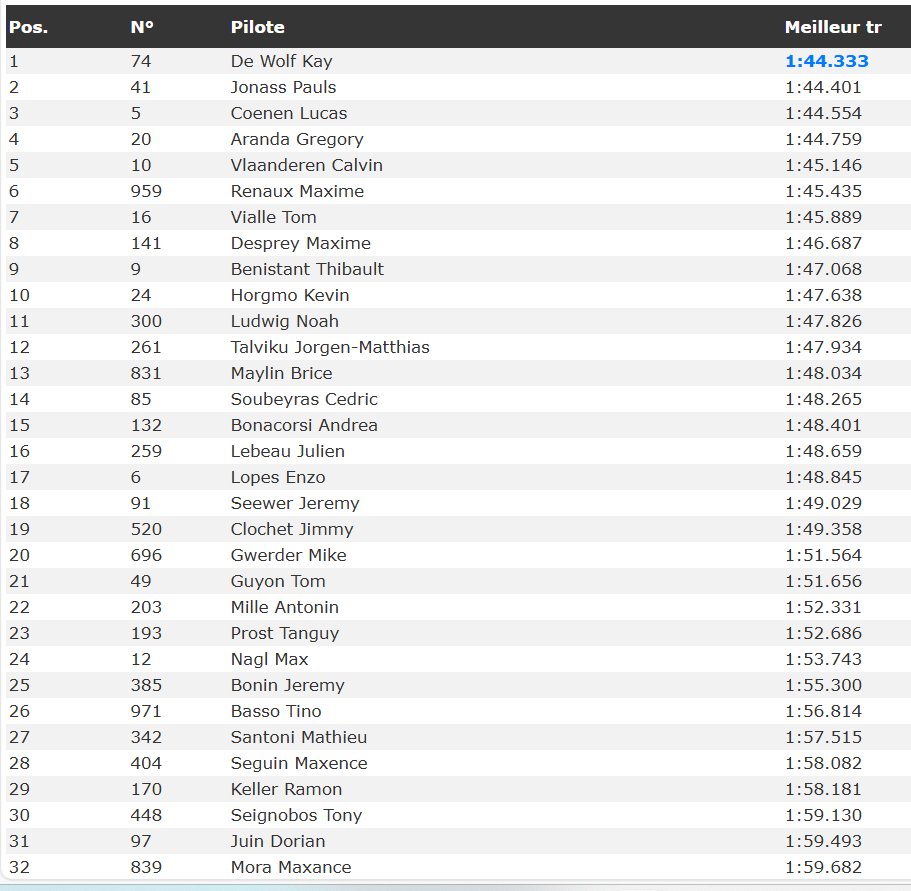Select the Seewer Jeremy row
911x891 pixels.
point(294,503)
